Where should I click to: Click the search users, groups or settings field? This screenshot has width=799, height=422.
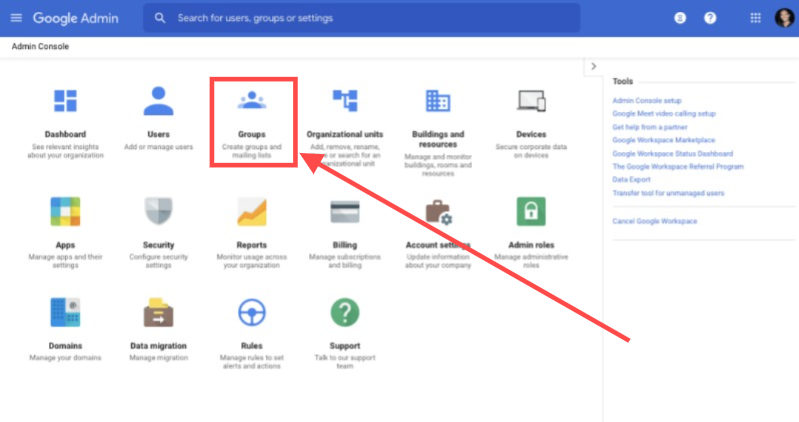pyautogui.click(x=360, y=18)
